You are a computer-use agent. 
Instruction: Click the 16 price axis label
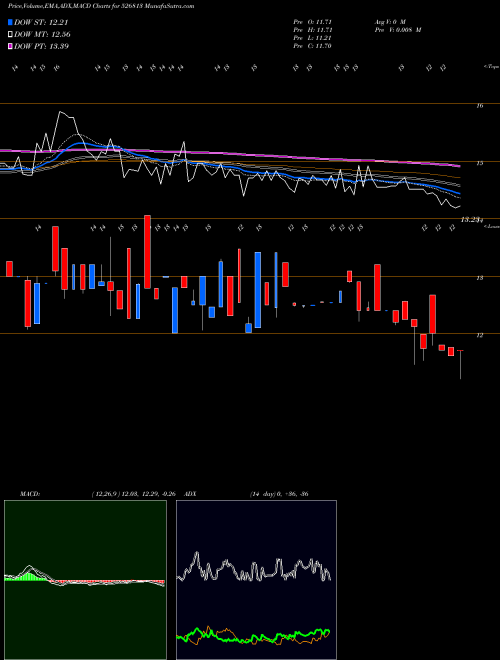(x=479, y=106)
